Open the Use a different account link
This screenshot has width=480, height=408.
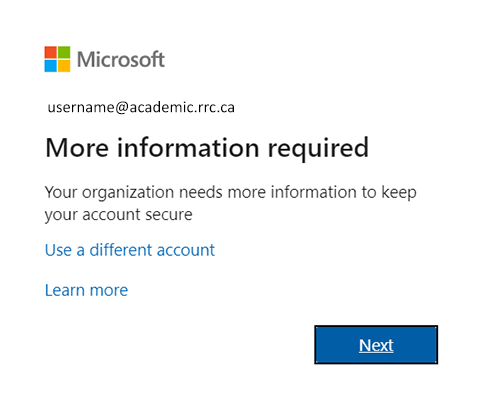(x=130, y=250)
